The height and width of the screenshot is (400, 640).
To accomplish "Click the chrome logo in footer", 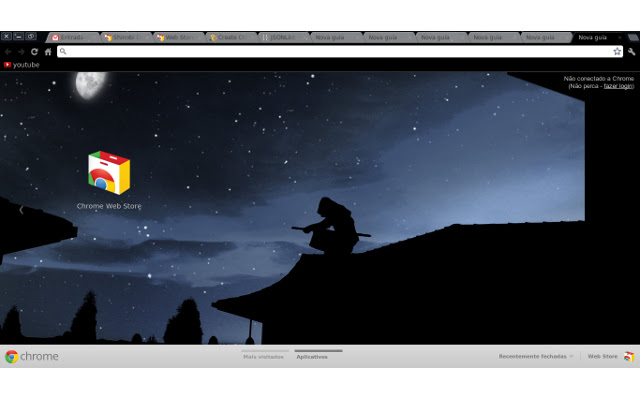I will pos(32,356).
